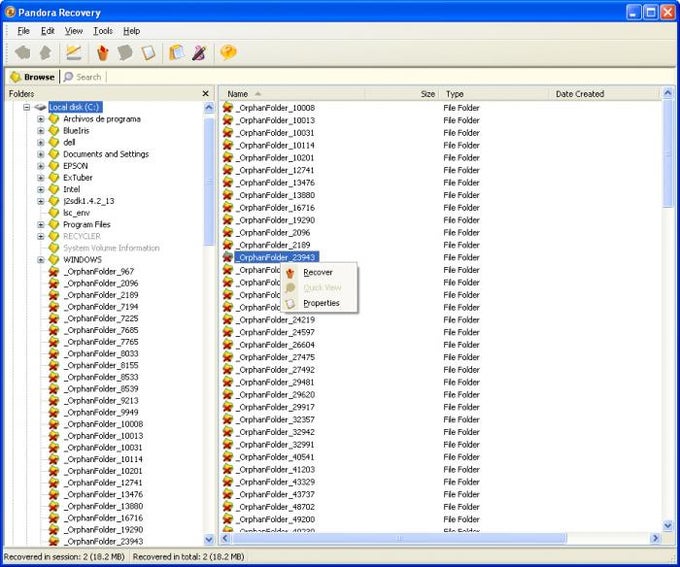Click folder icon next to Intel
Screen dimensions: 680x567
(54, 189)
